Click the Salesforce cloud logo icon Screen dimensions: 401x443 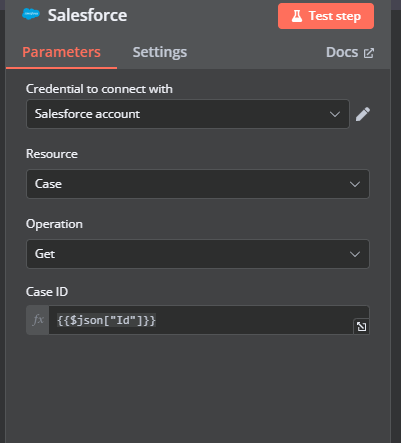pyautogui.click(x=31, y=14)
